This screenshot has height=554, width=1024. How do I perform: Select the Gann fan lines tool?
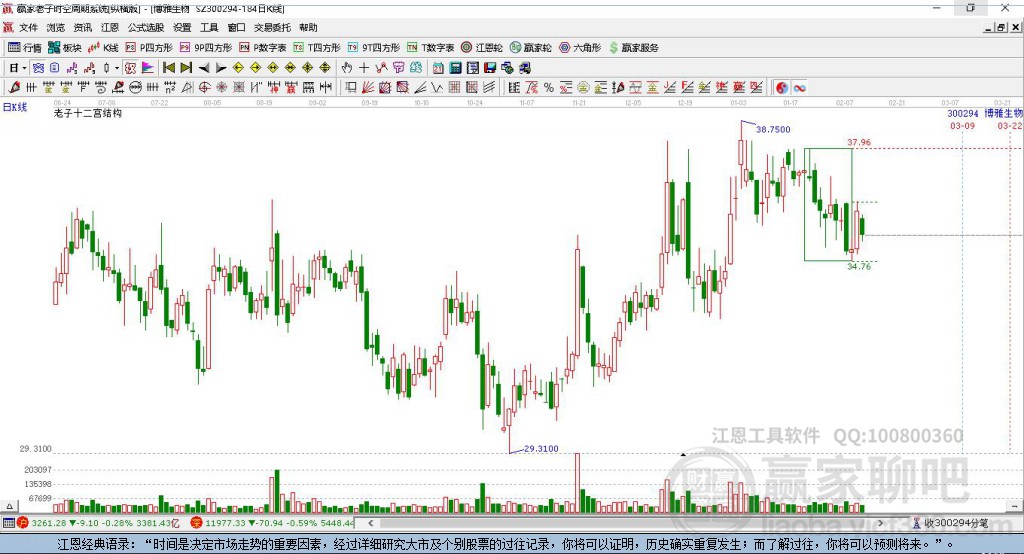368,88
